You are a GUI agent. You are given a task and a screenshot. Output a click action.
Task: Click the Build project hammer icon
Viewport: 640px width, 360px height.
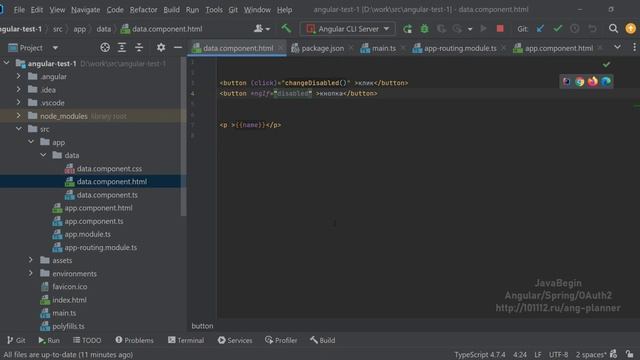[286, 29]
